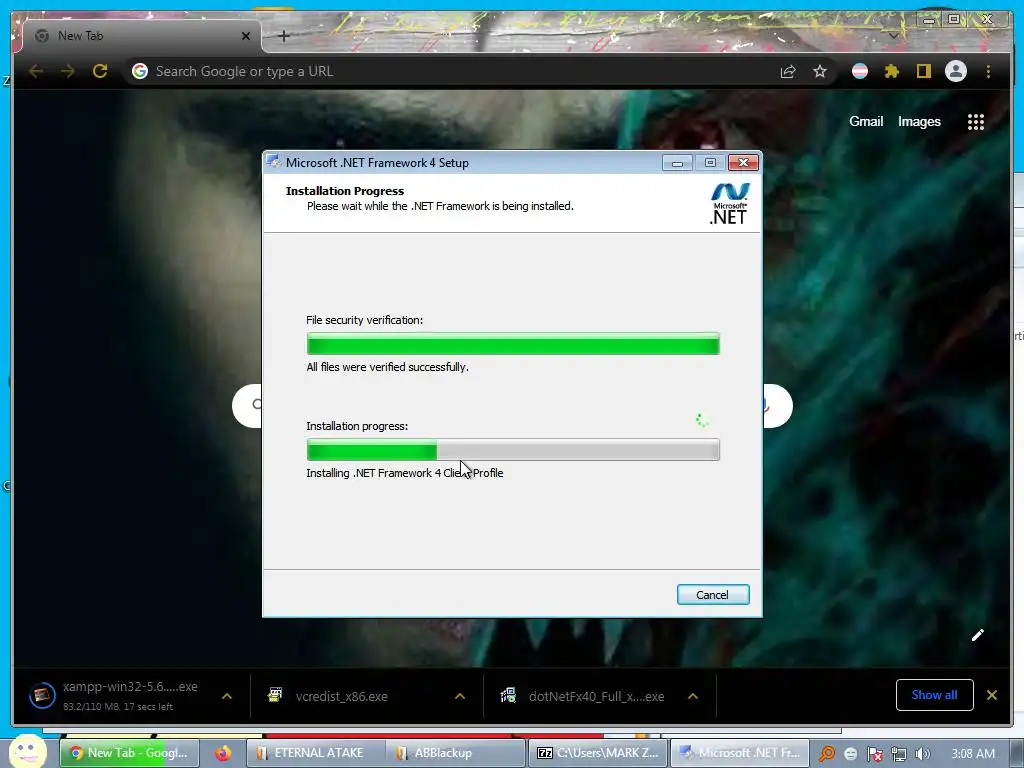Expand options for dotNetFx40_Full download
The height and width of the screenshot is (768, 1024).
coord(693,696)
